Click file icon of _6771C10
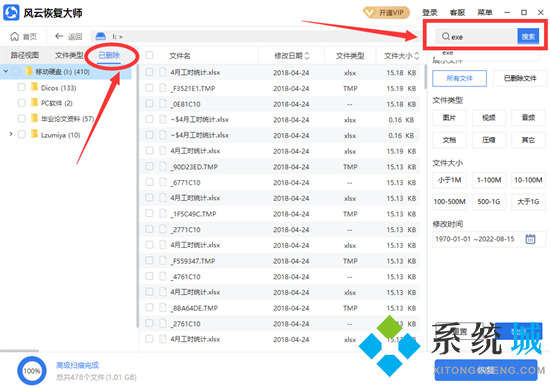This screenshot has height=388, width=550. (x=162, y=182)
